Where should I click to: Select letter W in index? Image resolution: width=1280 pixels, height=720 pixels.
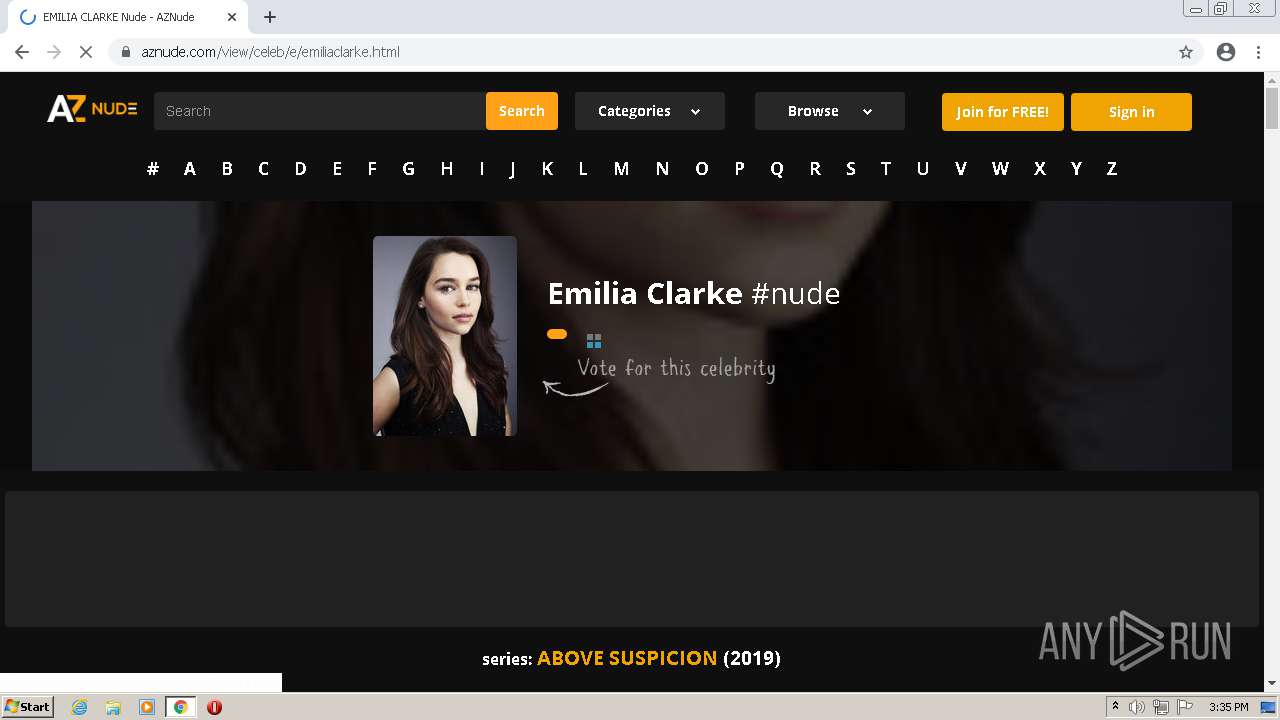1000,169
